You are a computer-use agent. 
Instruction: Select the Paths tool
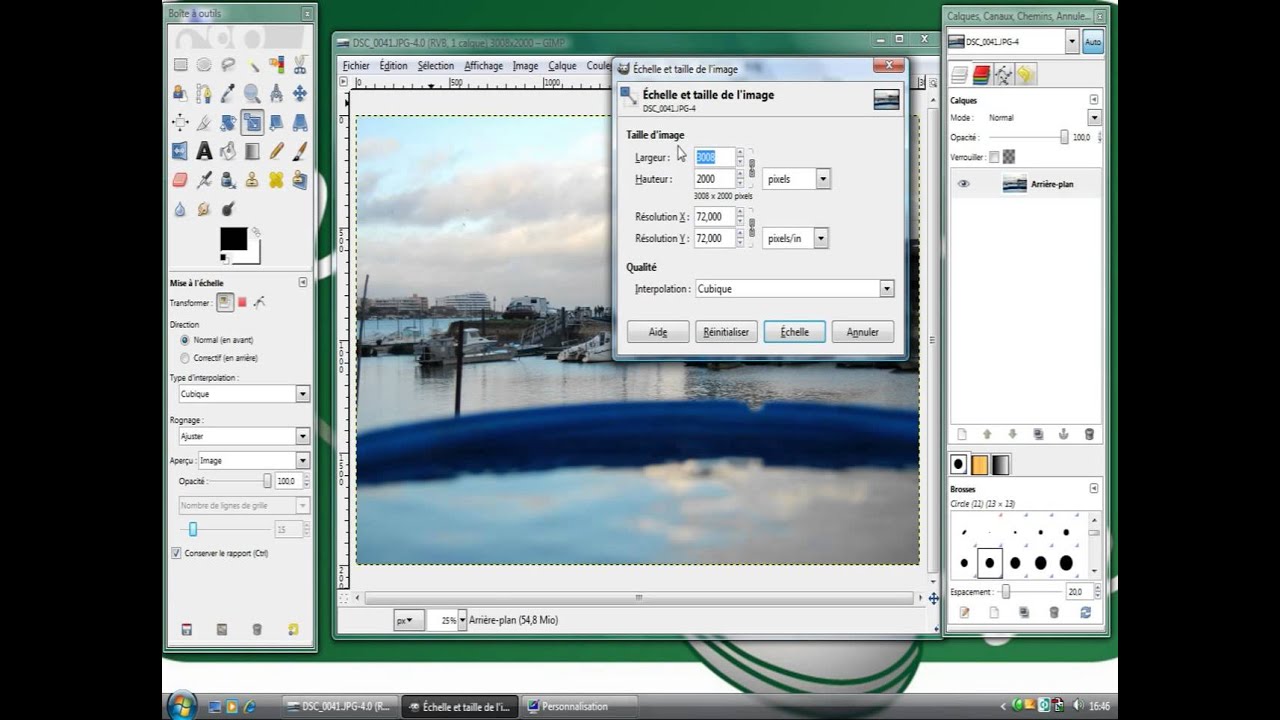204,93
